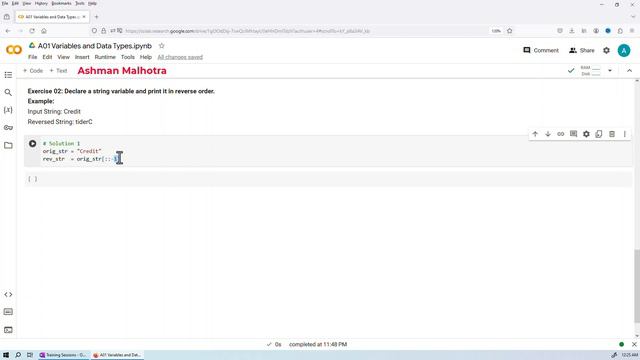
Task: Expand runtime connection options dropdown
Action: tap(610, 71)
